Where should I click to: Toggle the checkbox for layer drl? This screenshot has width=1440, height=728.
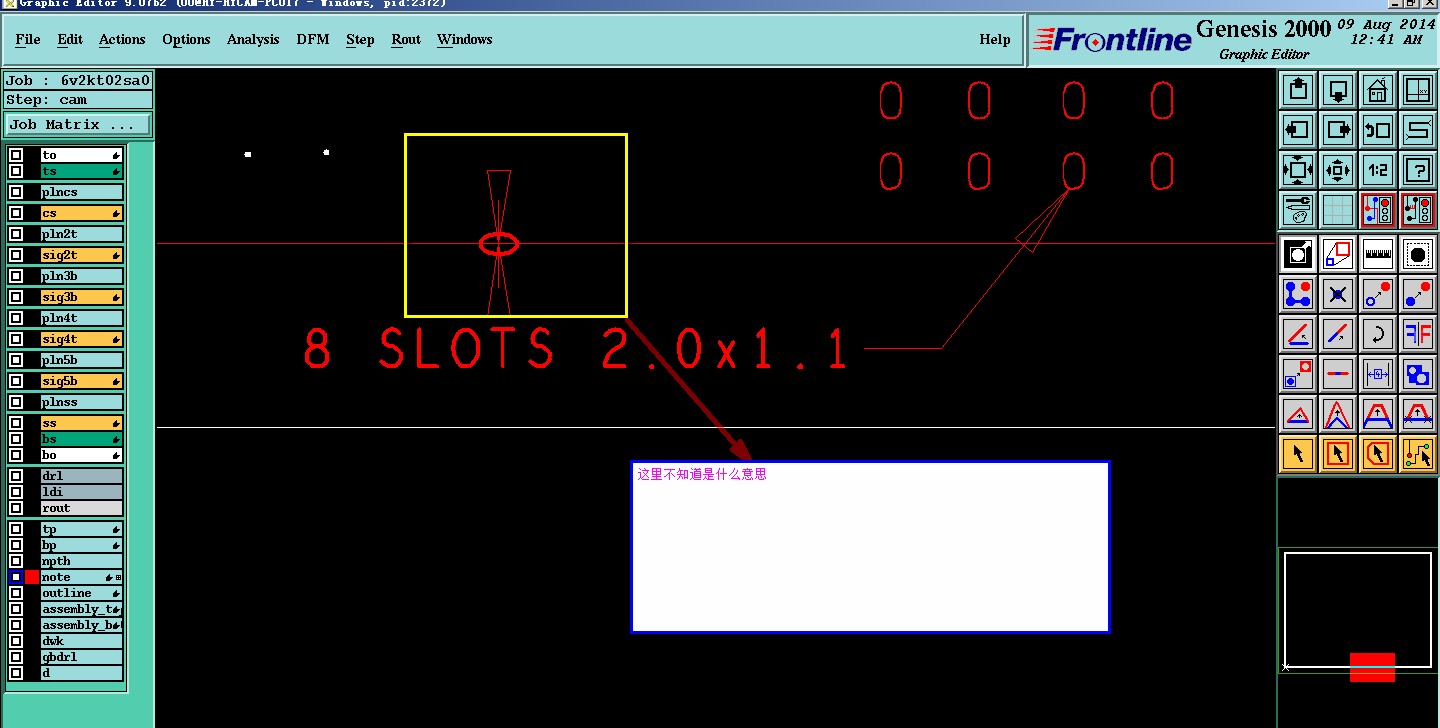(x=16, y=476)
